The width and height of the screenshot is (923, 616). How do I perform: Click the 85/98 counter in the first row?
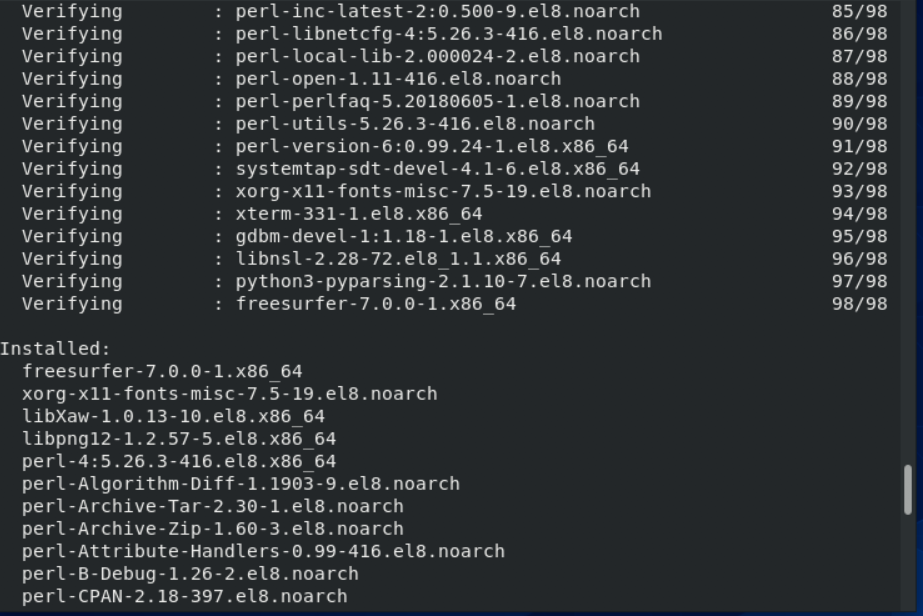[x=859, y=12]
